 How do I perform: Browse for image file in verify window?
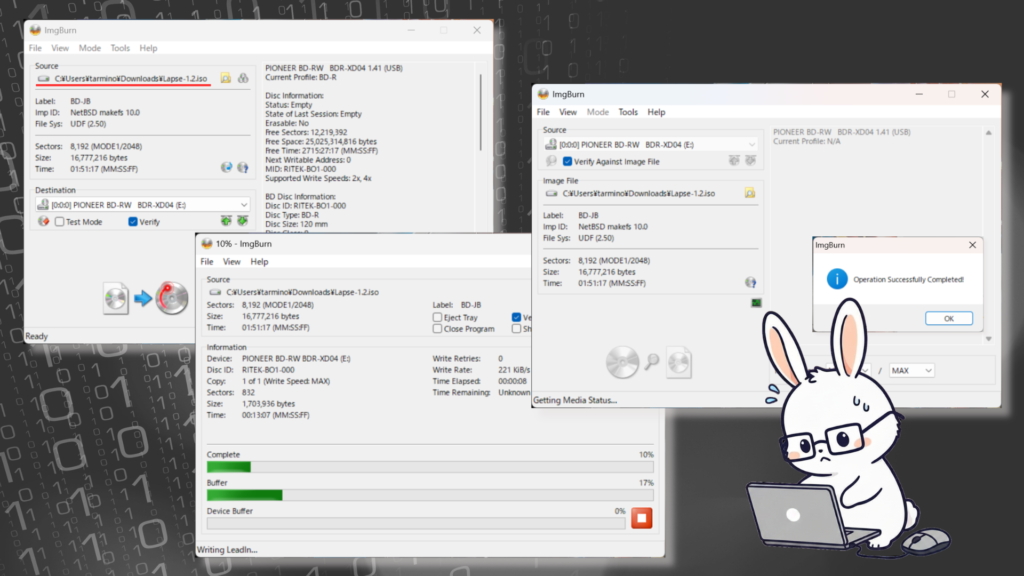(x=750, y=193)
